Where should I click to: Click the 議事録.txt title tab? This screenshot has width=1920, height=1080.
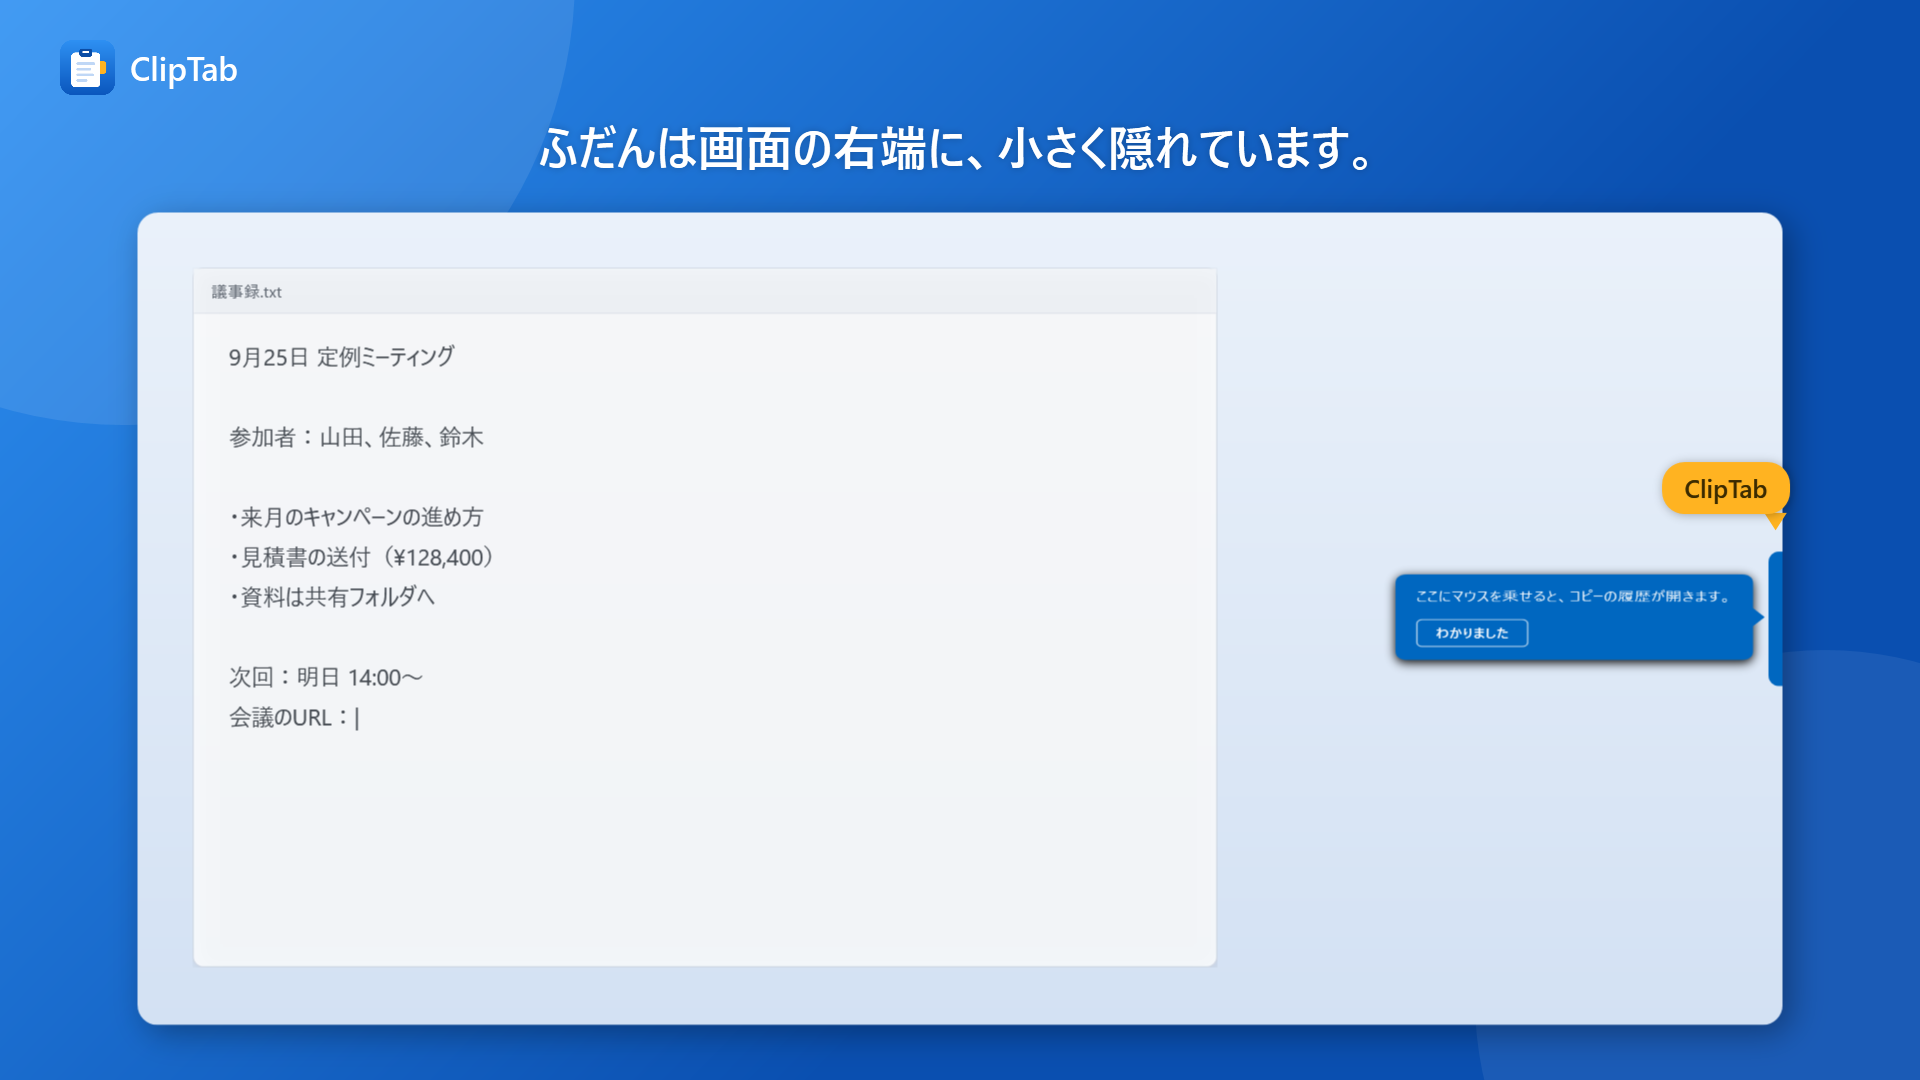pos(246,292)
